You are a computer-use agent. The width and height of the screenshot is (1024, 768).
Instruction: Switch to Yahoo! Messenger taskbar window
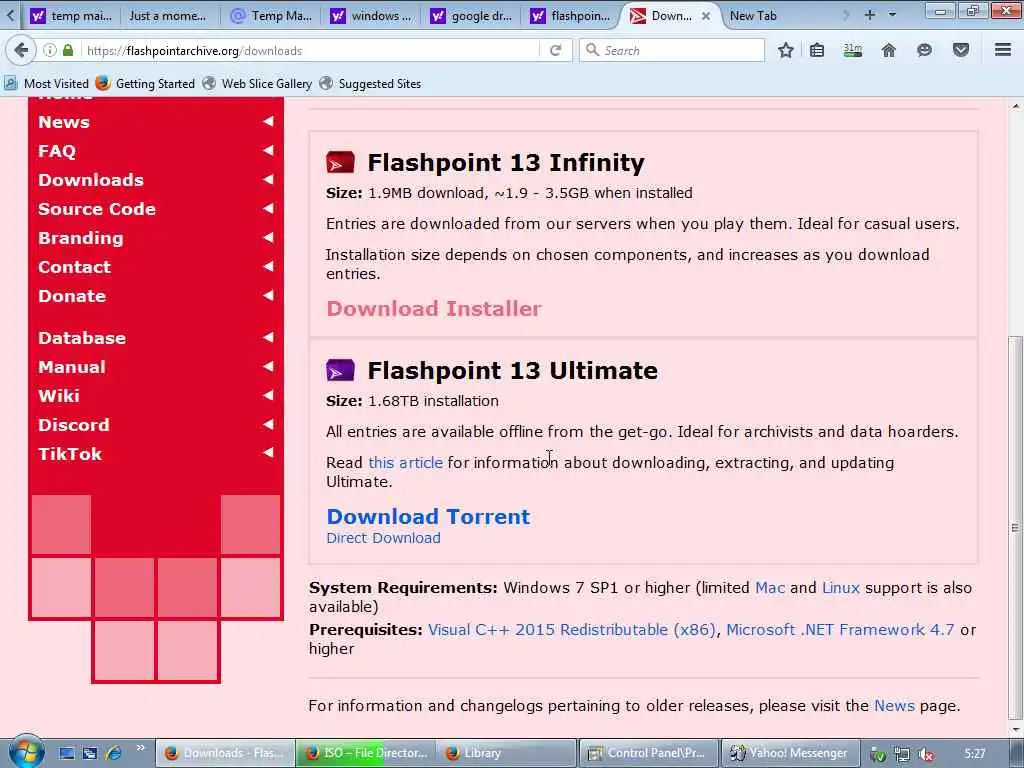point(789,753)
